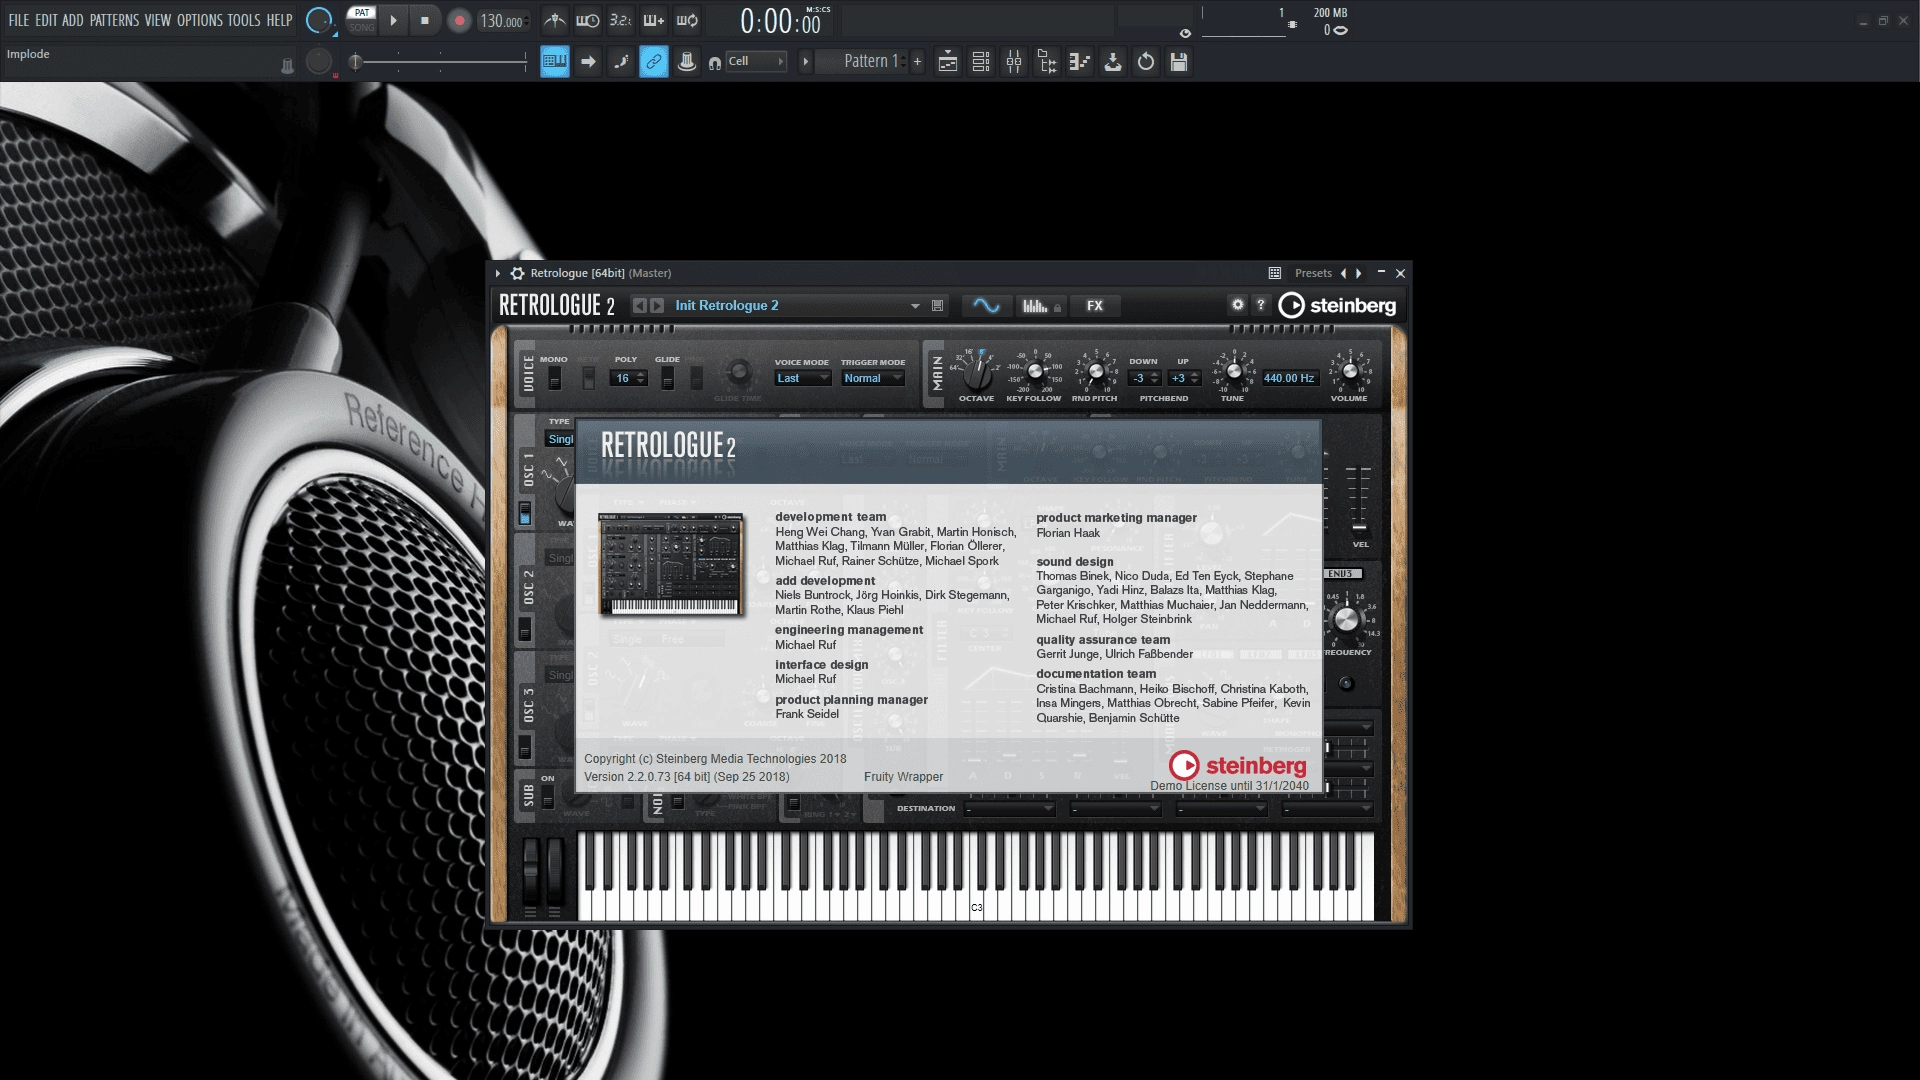Open the browser tree view icon

pyautogui.click(x=1047, y=62)
